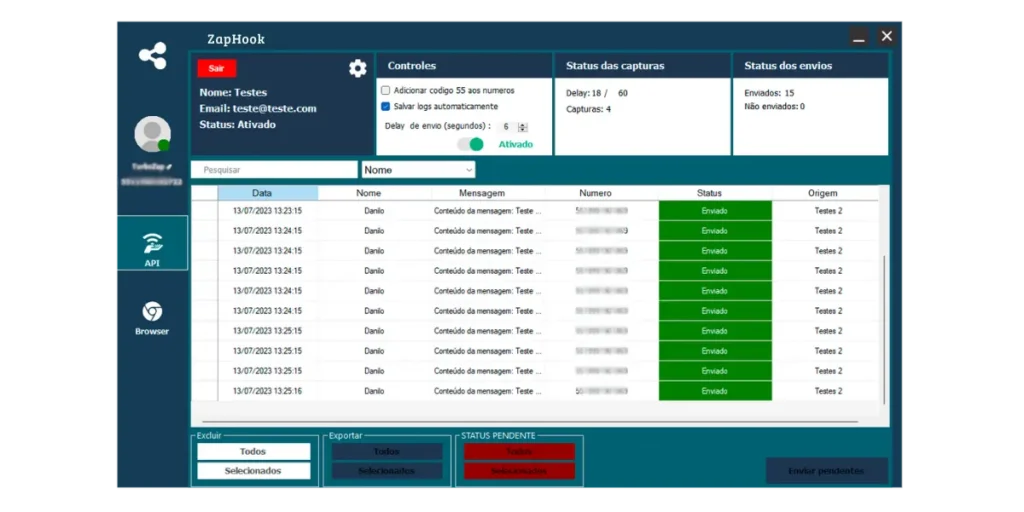
Task: Click STATUS PENDENTE Todos red button
Action: (519, 451)
